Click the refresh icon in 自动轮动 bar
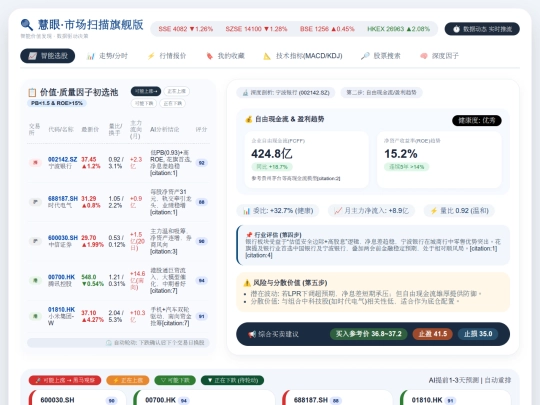The height and width of the screenshot is (405, 540). pyautogui.click(x=109, y=343)
